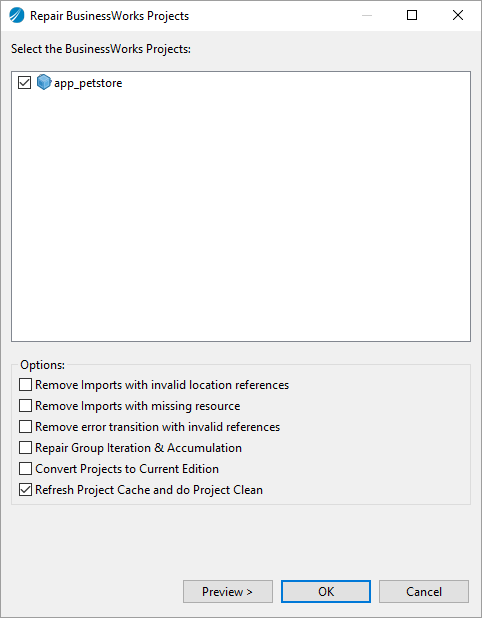This screenshot has height=620, width=483.
Task: Minimize the Repair BusinessWorks Projects dialog
Action: 367,15
